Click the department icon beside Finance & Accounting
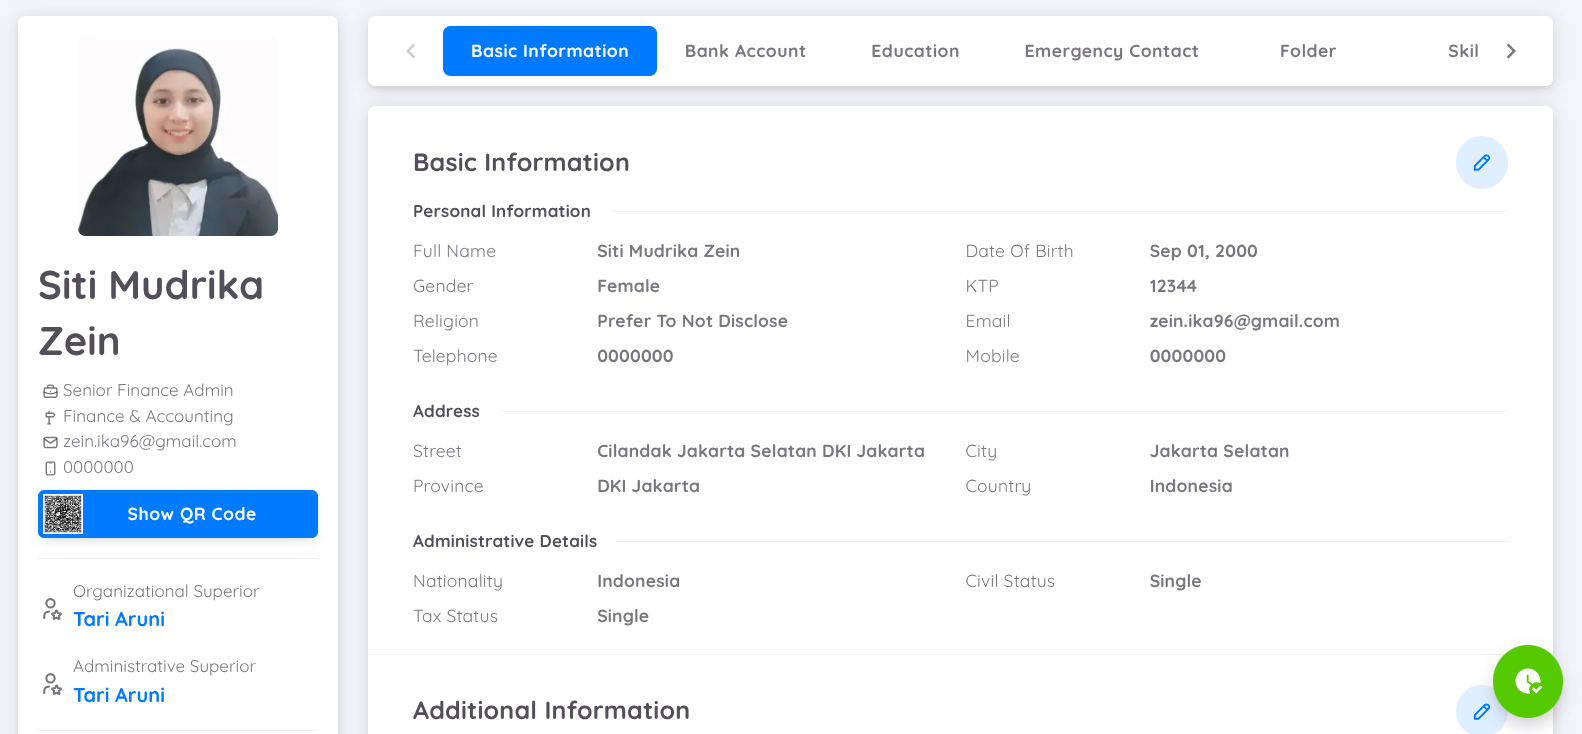The width and height of the screenshot is (1582, 734). click(x=50, y=417)
